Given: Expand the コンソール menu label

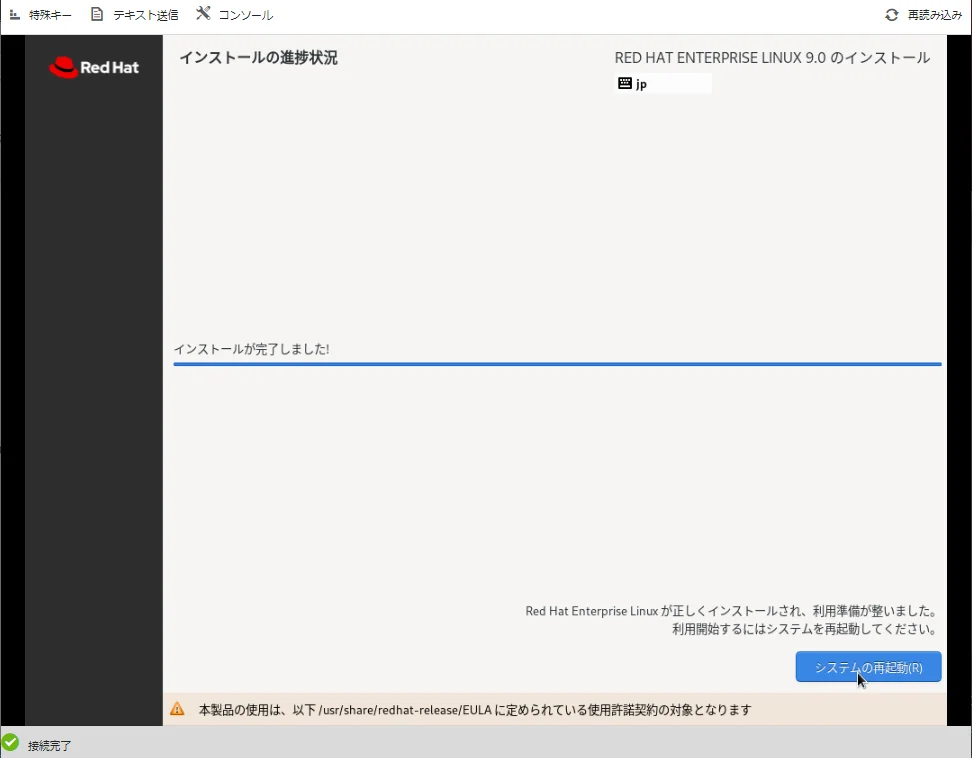Looking at the screenshot, I should coord(245,15).
